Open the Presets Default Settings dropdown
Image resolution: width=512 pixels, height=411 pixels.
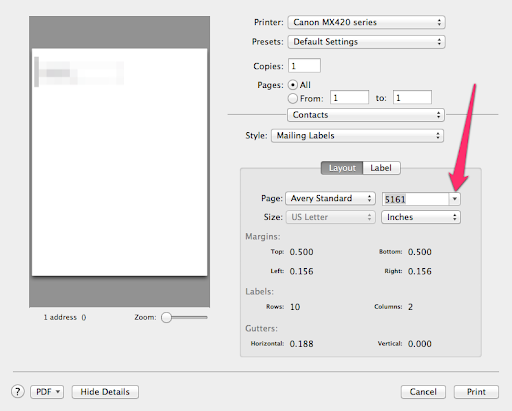point(366,42)
